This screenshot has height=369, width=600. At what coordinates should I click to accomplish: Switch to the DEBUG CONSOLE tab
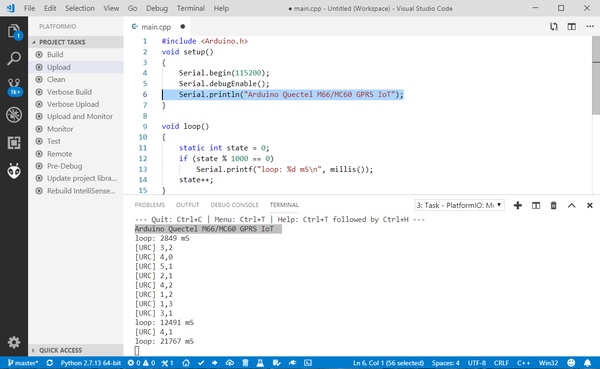click(x=235, y=205)
